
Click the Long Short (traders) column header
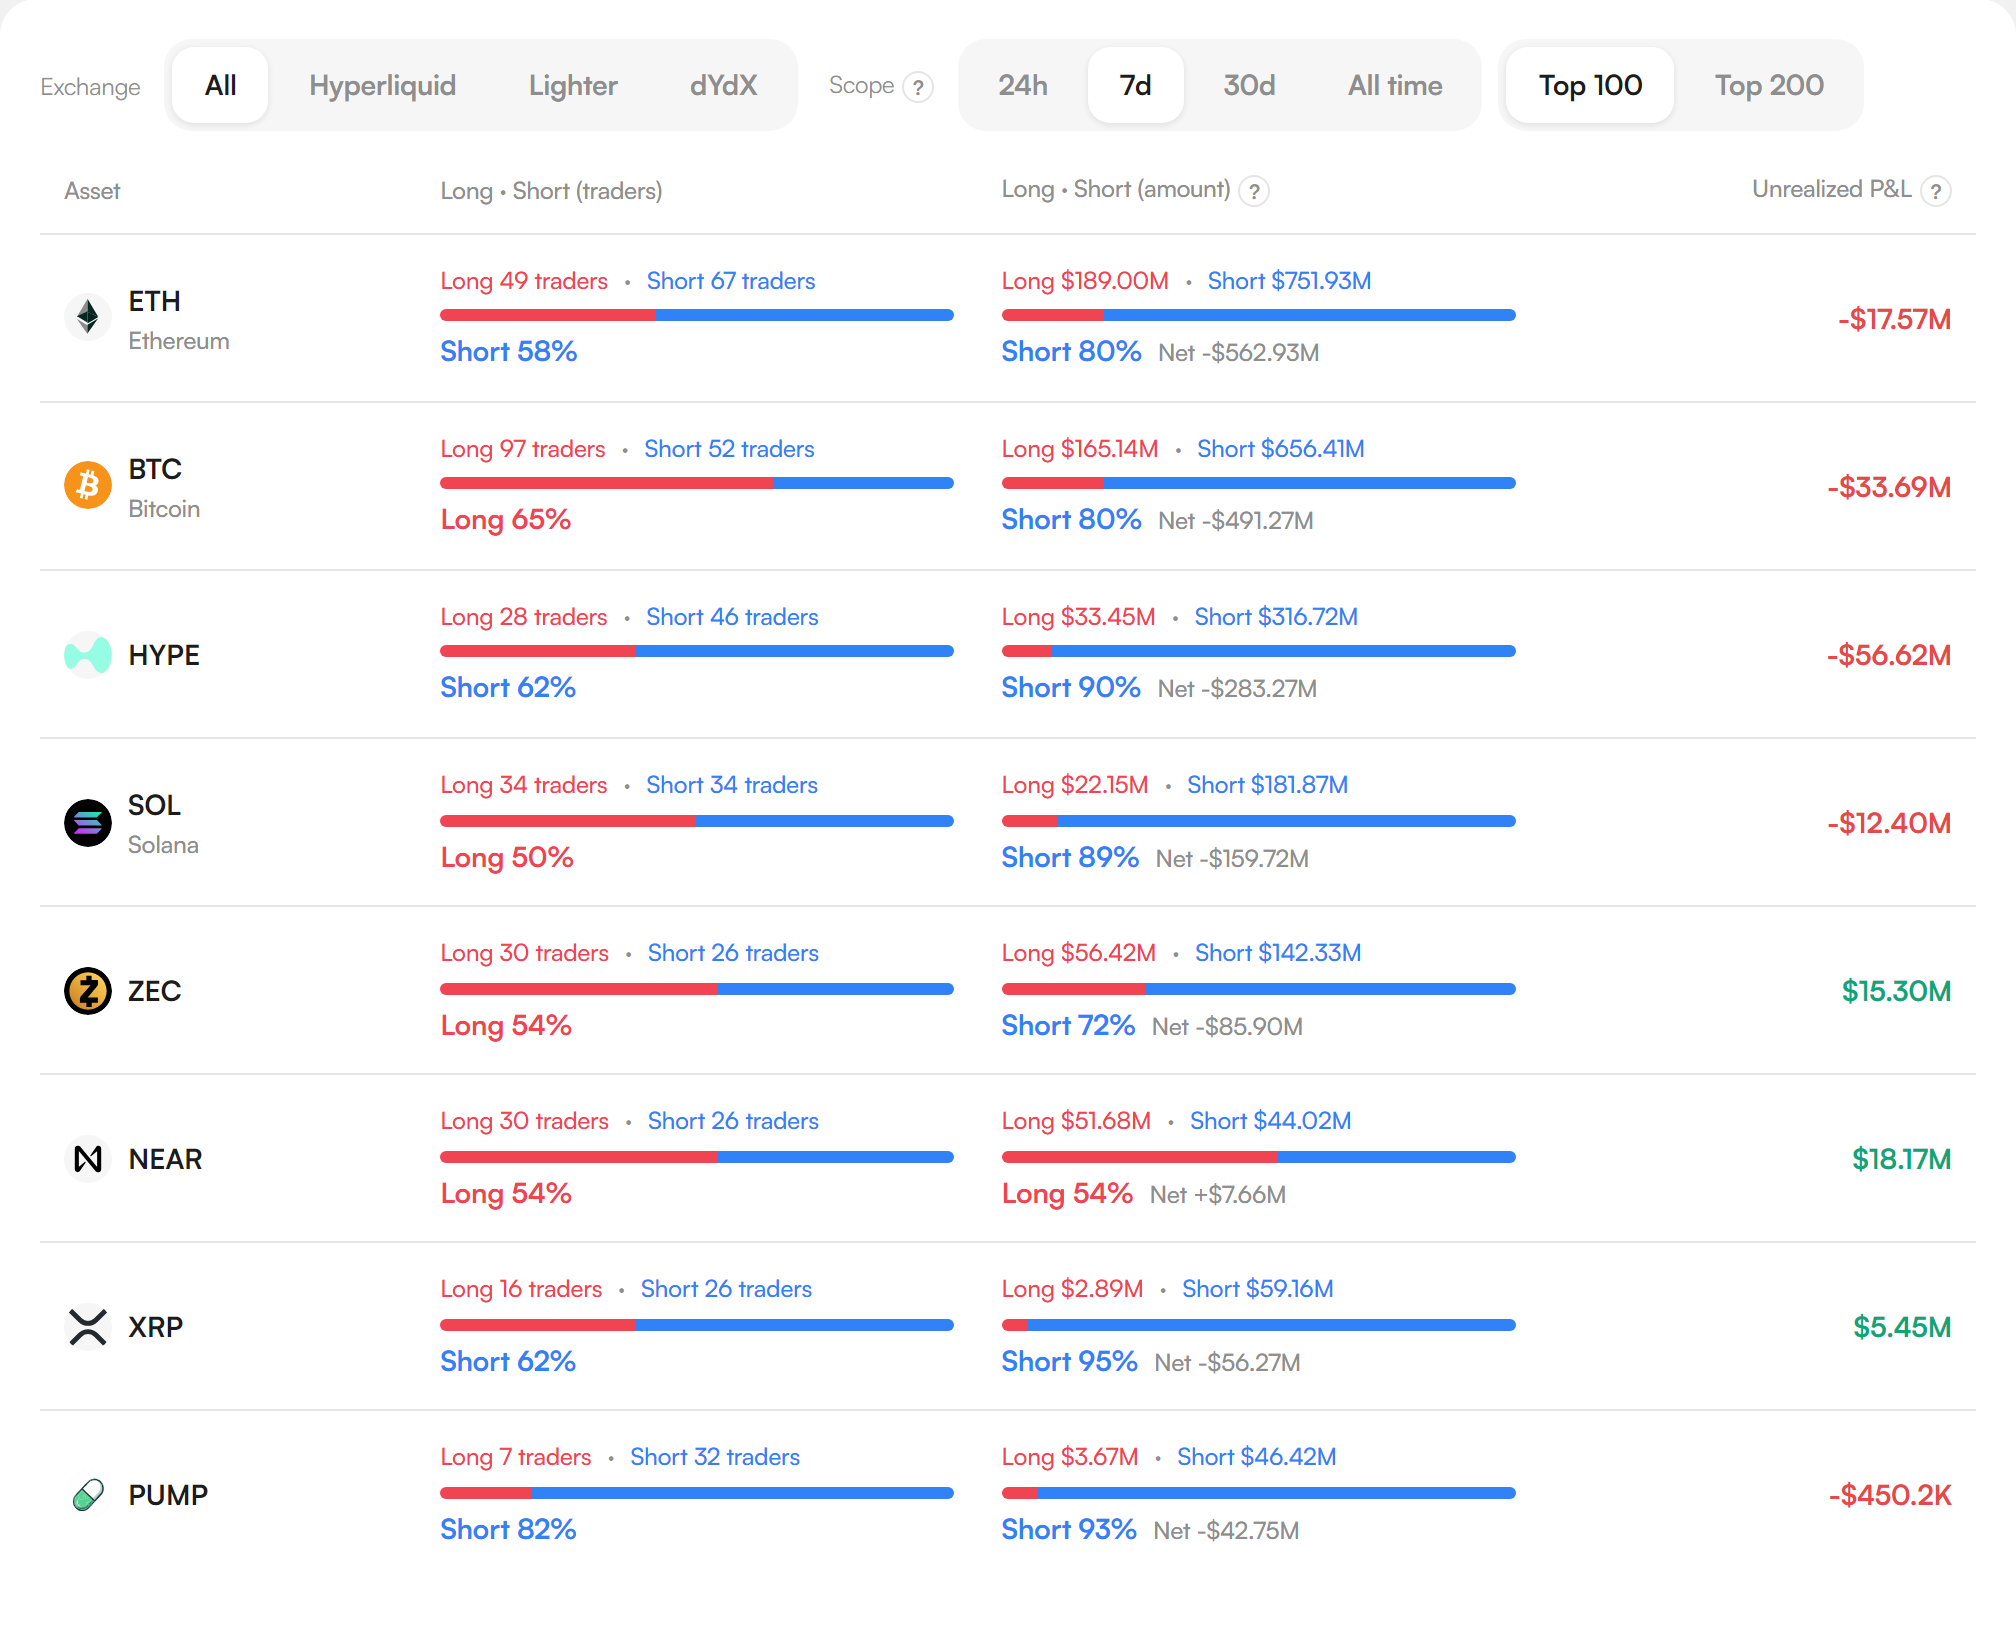click(551, 191)
